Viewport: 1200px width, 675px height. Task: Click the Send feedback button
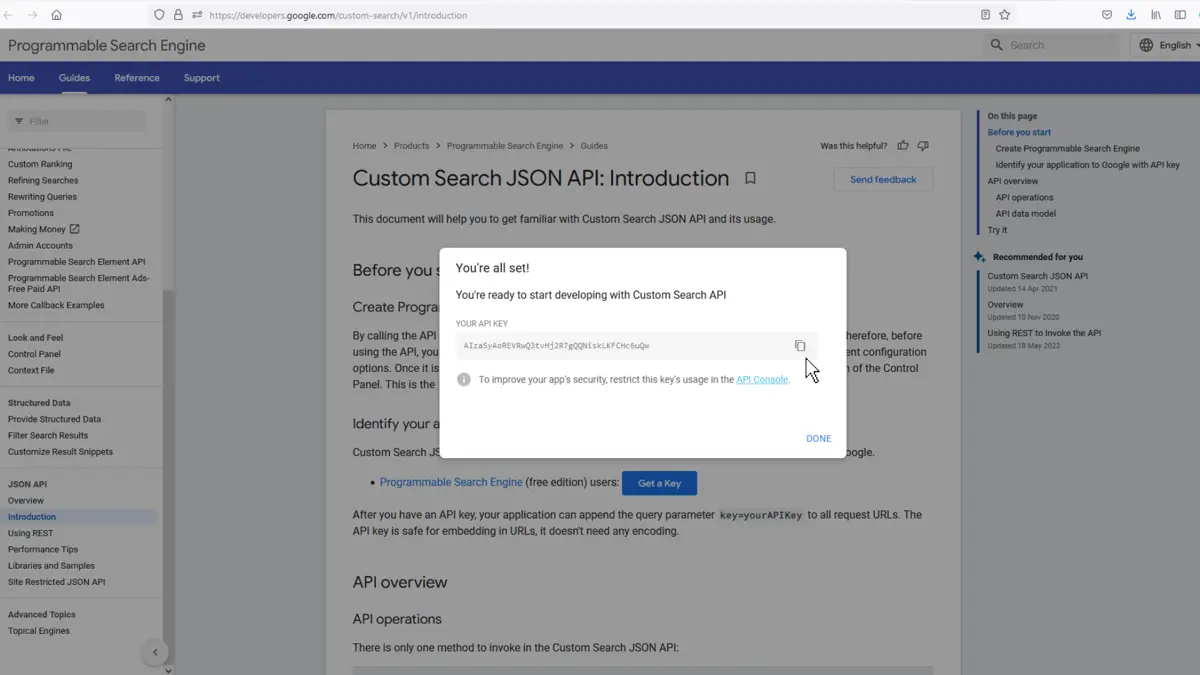coord(883,180)
